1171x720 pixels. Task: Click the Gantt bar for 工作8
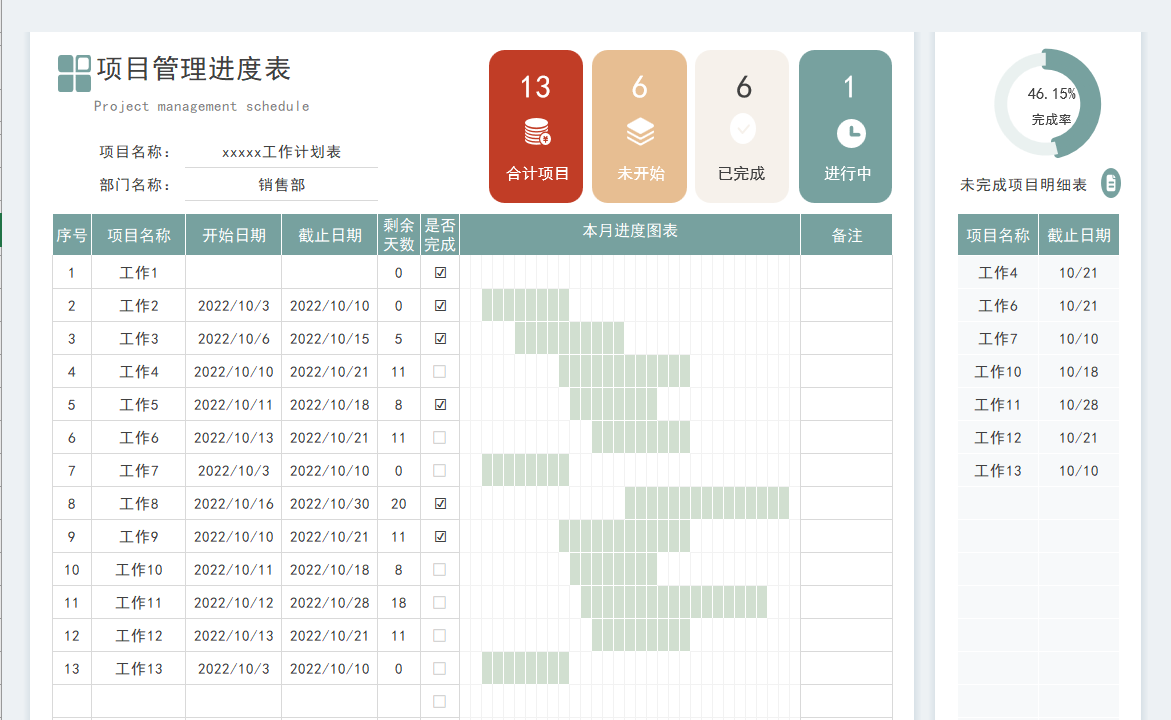point(706,503)
